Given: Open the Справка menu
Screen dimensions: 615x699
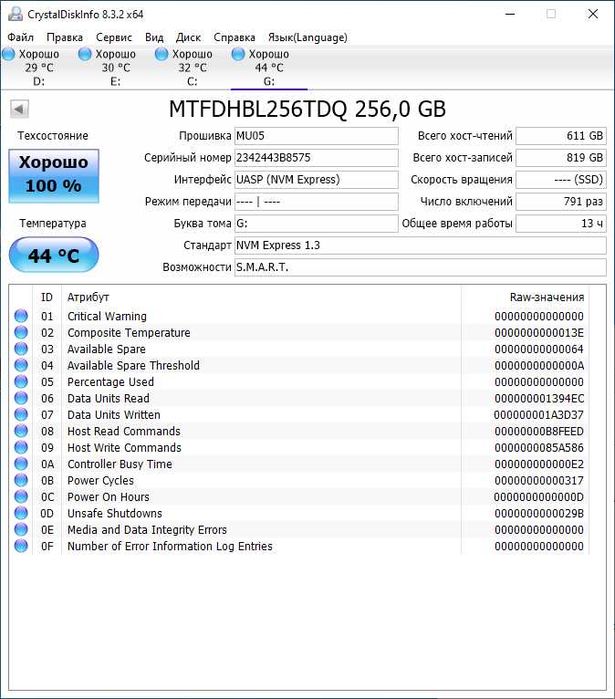Looking at the screenshot, I should 234,37.
